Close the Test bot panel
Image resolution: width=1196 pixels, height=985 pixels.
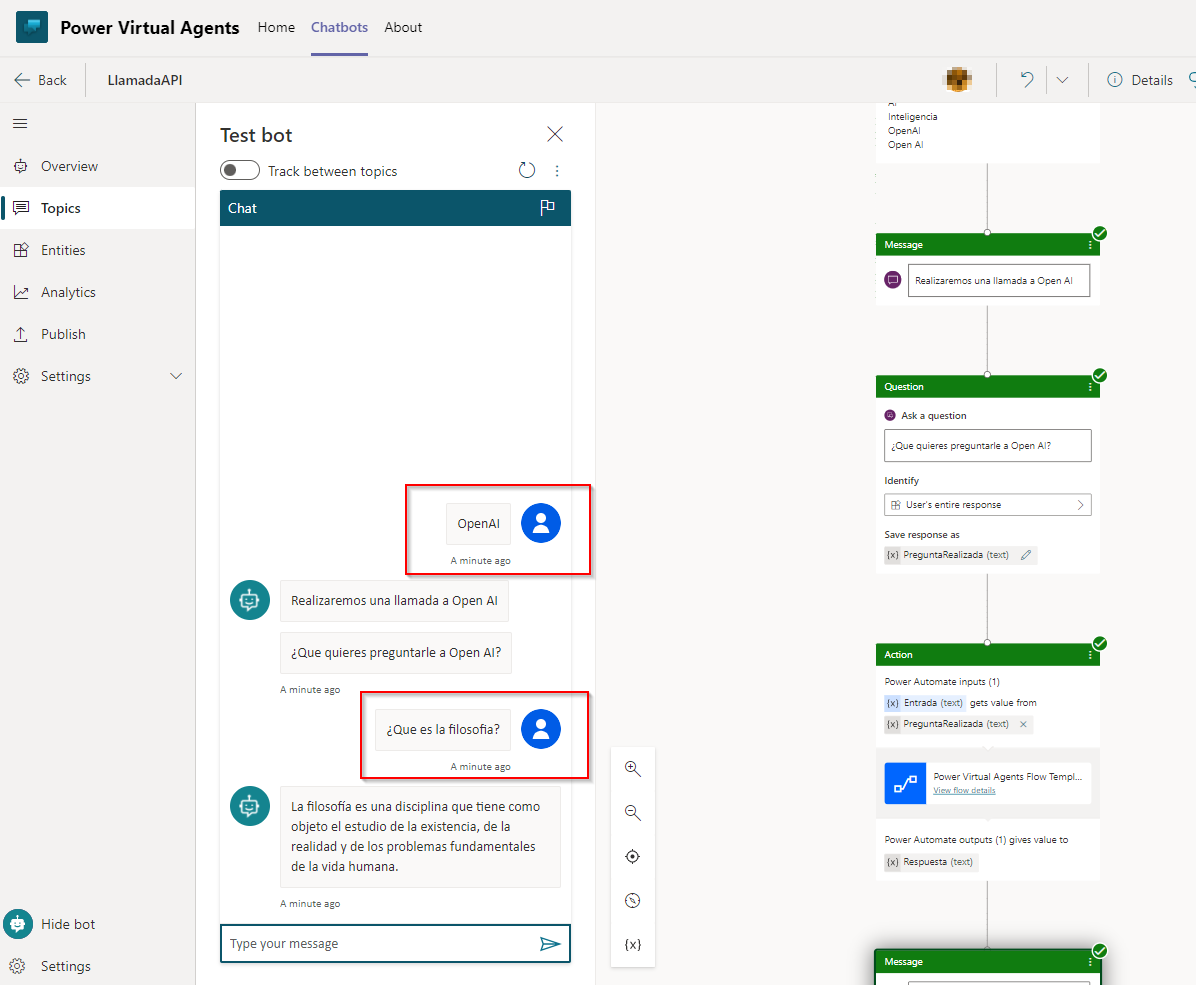[555, 135]
